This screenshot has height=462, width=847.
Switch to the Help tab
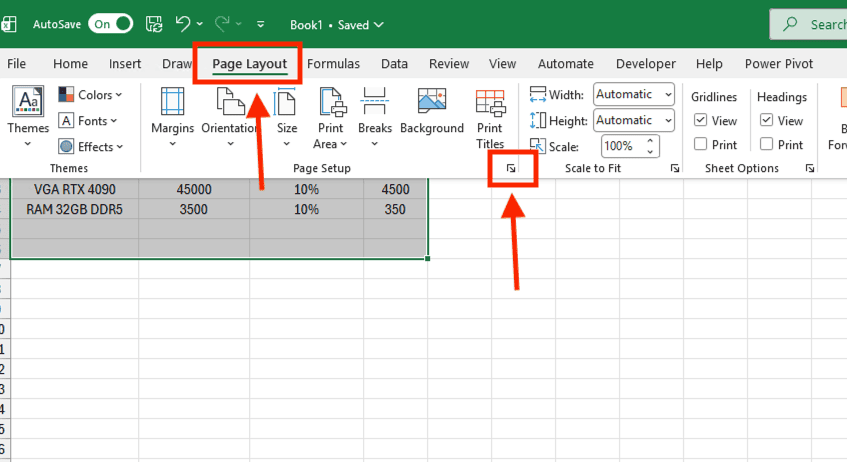tap(709, 64)
